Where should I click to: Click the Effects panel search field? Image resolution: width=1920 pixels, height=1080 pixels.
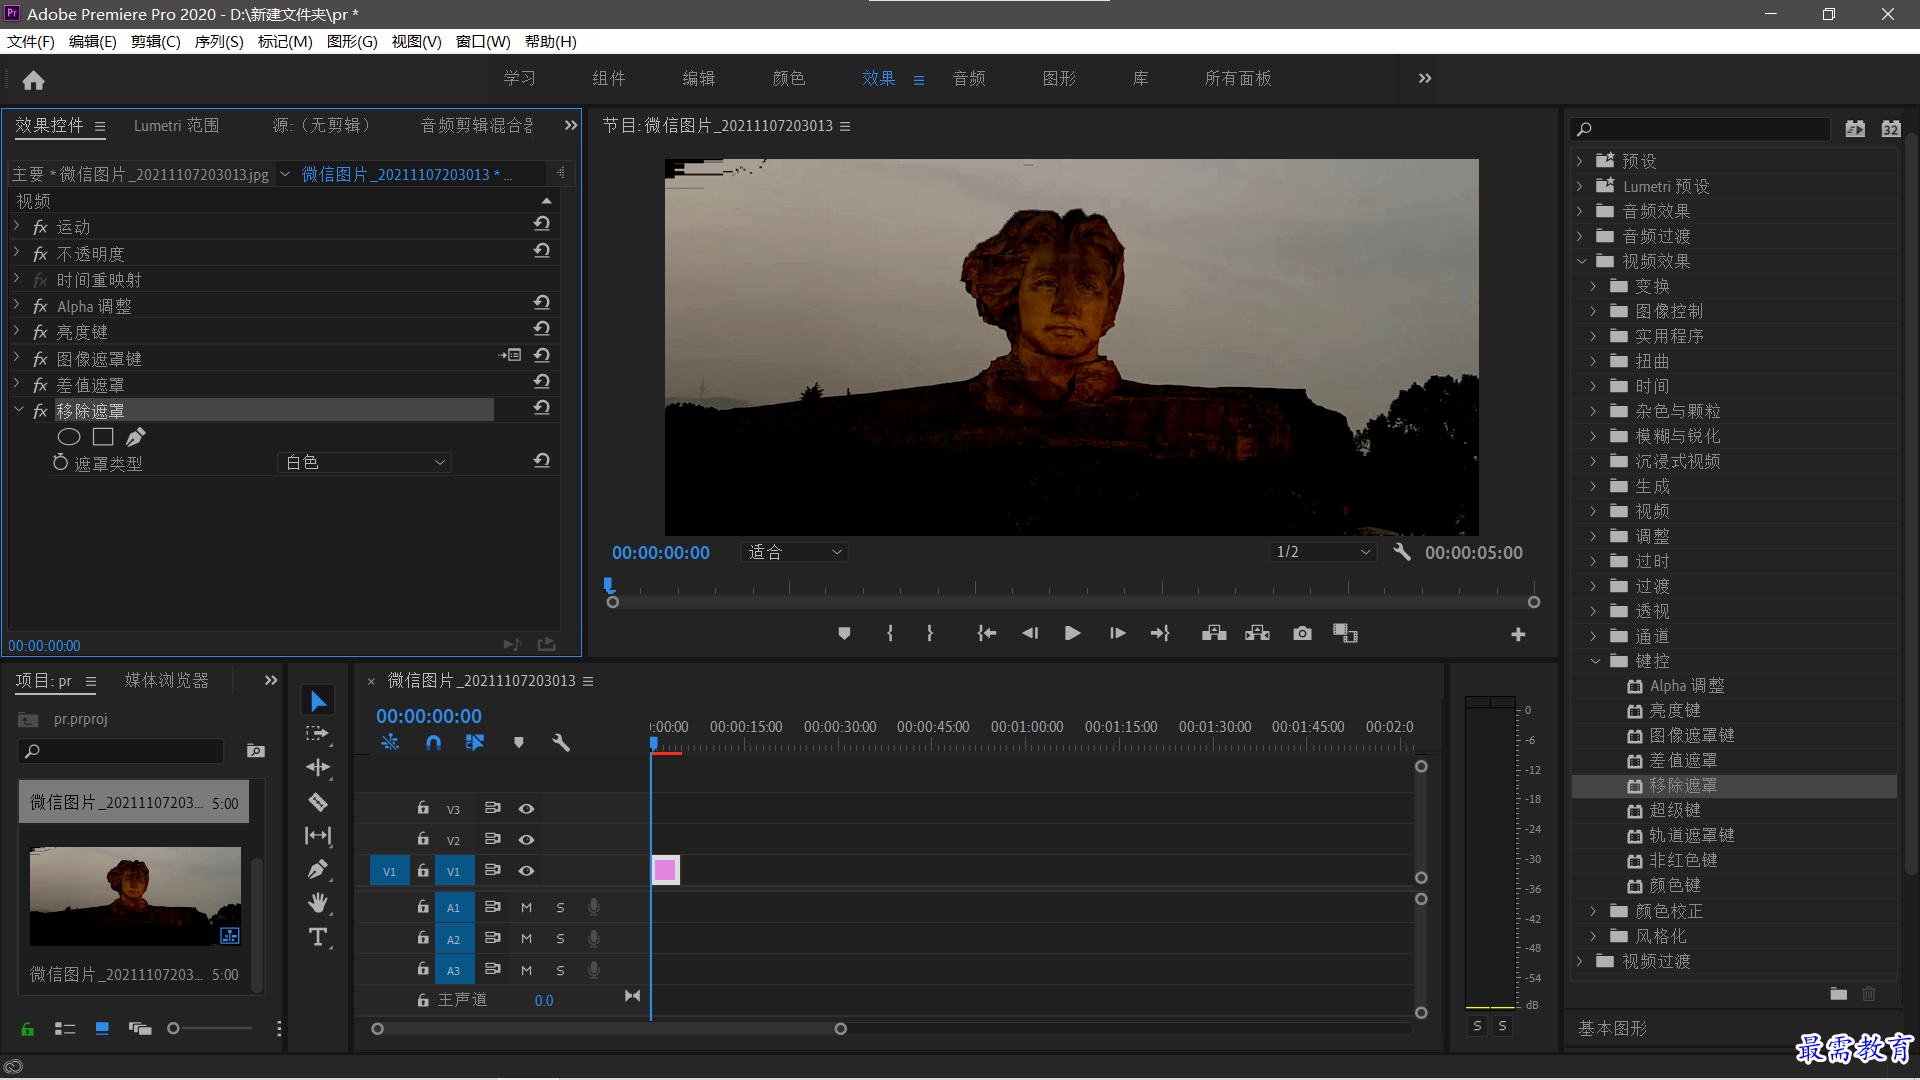point(1702,129)
